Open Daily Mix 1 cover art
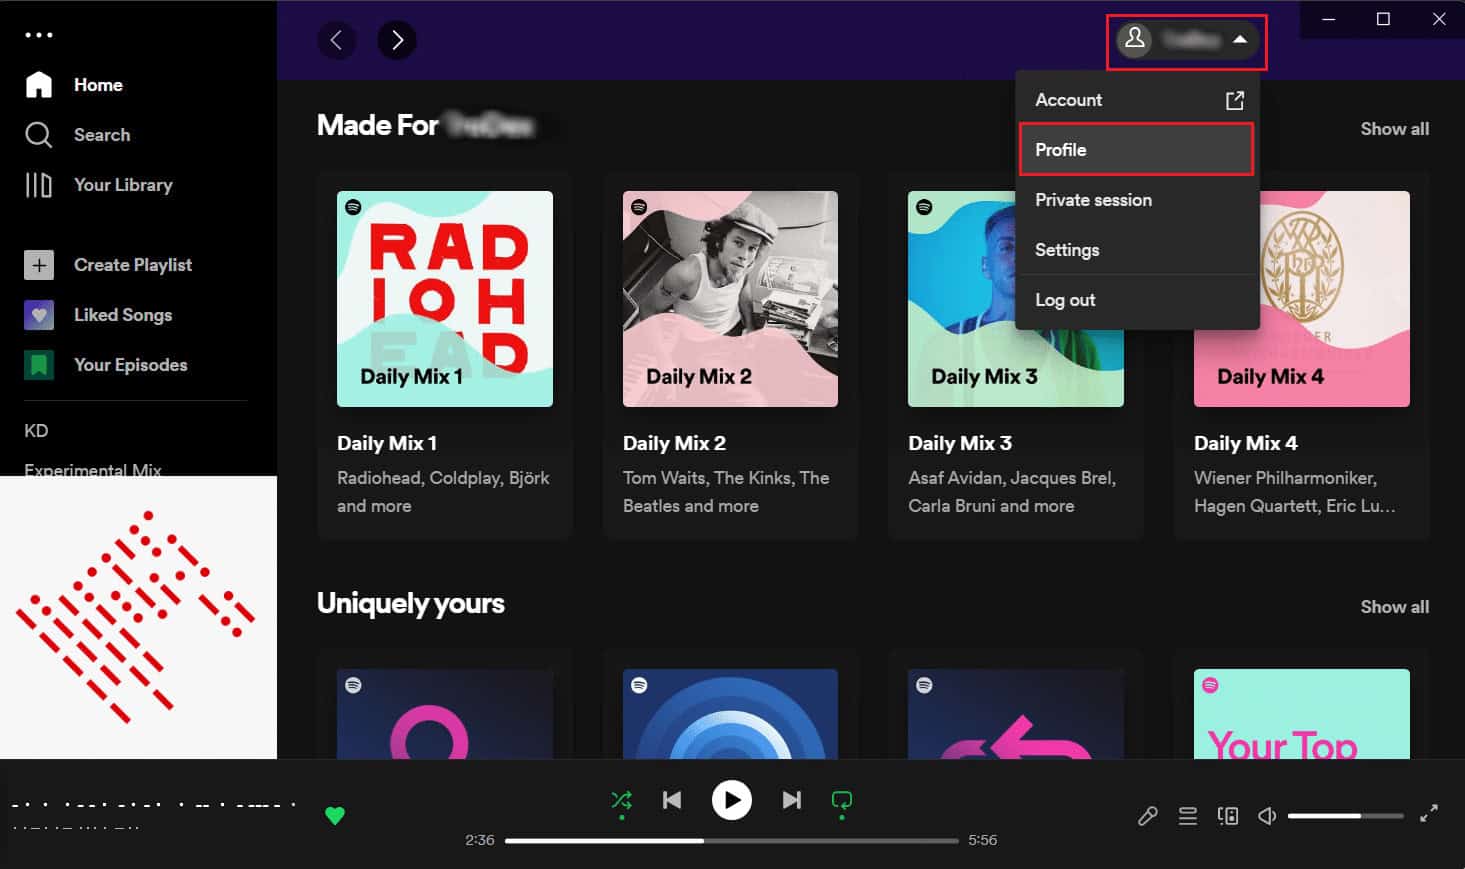1465x869 pixels. 445,299
